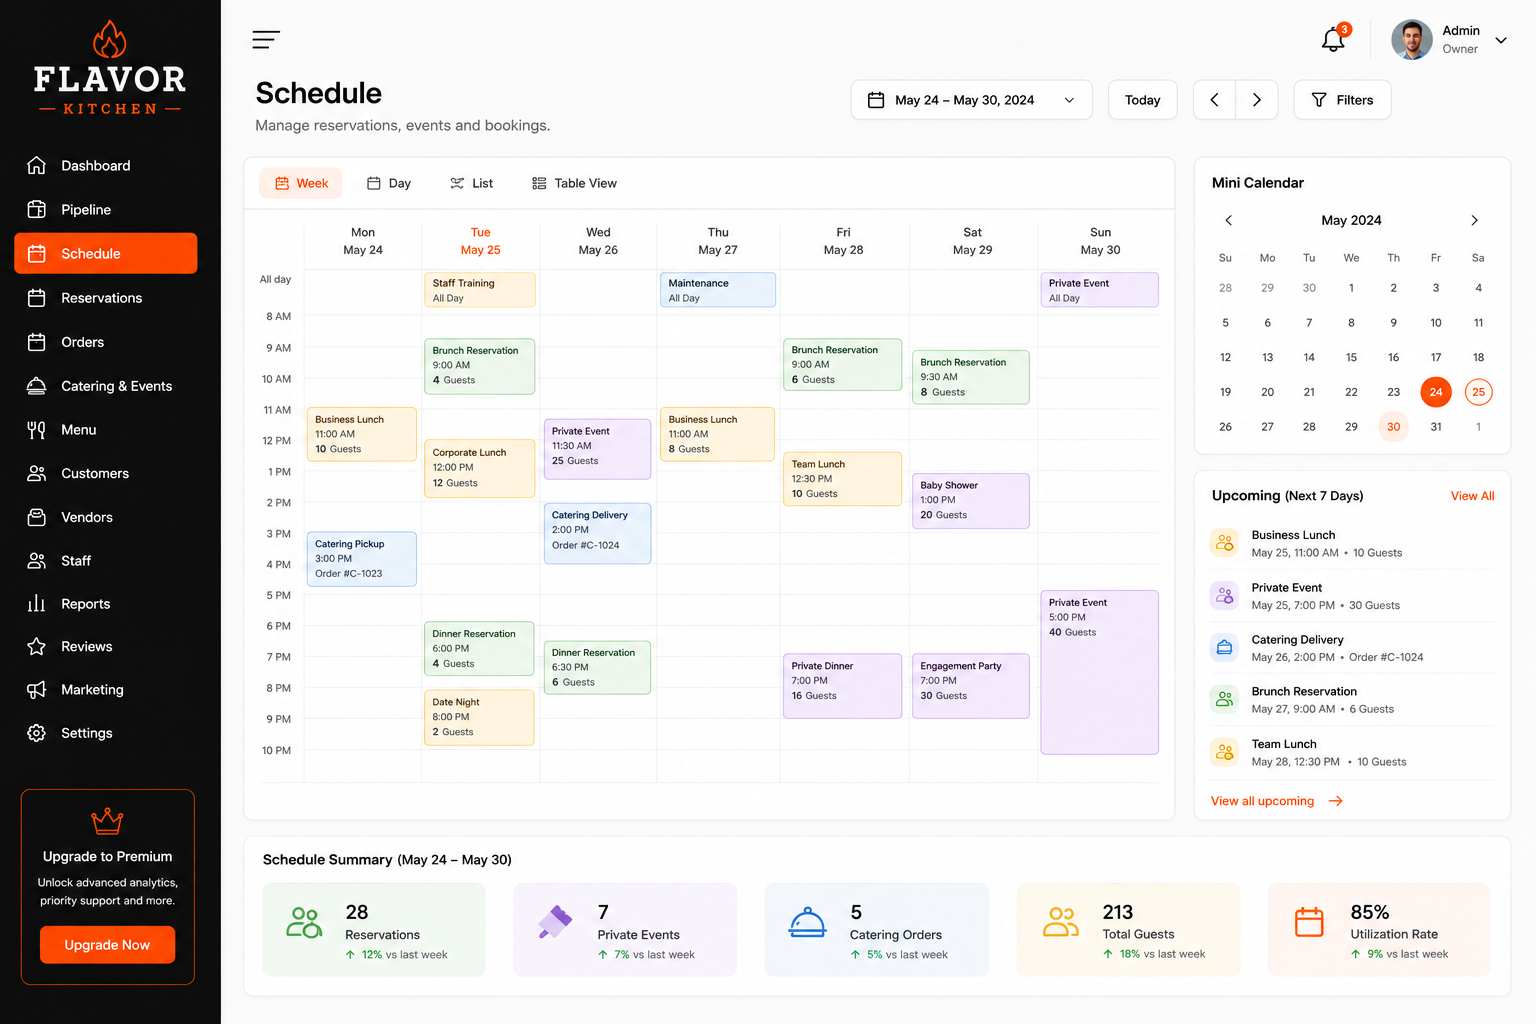The width and height of the screenshot is (1536, 1024).
Task: Open upcoming Brunch Reservation May 27 item
Action: (x=1352, y=700)
